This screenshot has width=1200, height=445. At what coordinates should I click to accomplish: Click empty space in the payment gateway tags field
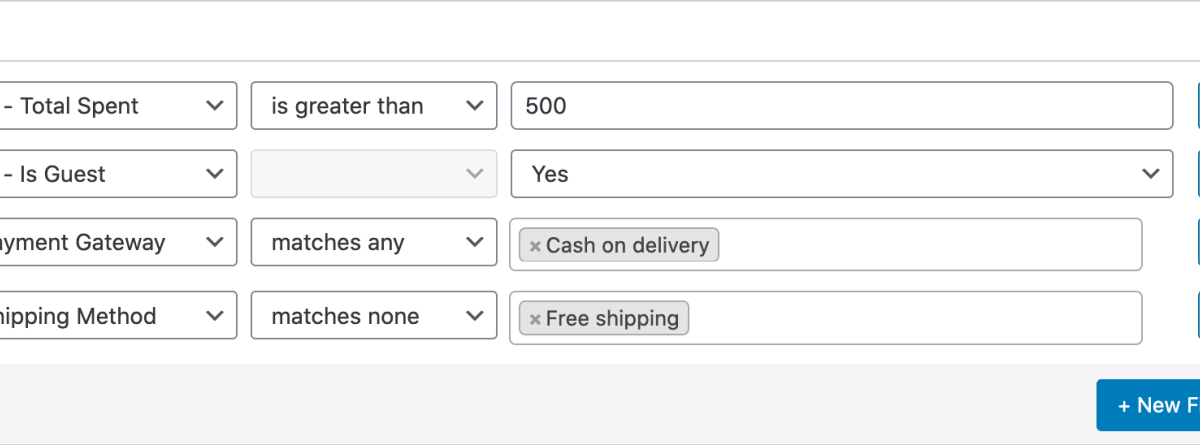[930, 245]
